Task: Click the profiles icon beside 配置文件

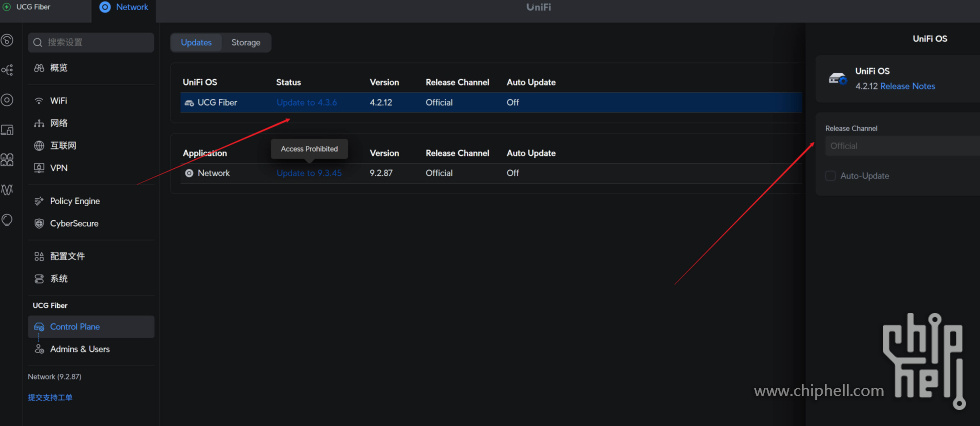Action: [x=39, y=256]
